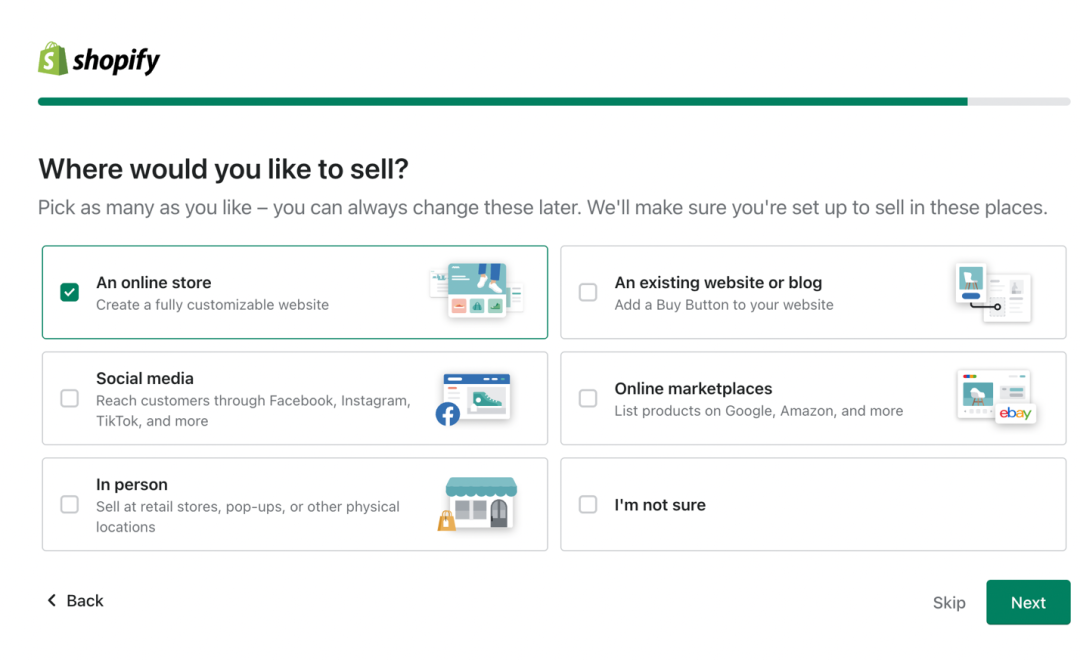Go Back to the previous step

tap(75, 600)
